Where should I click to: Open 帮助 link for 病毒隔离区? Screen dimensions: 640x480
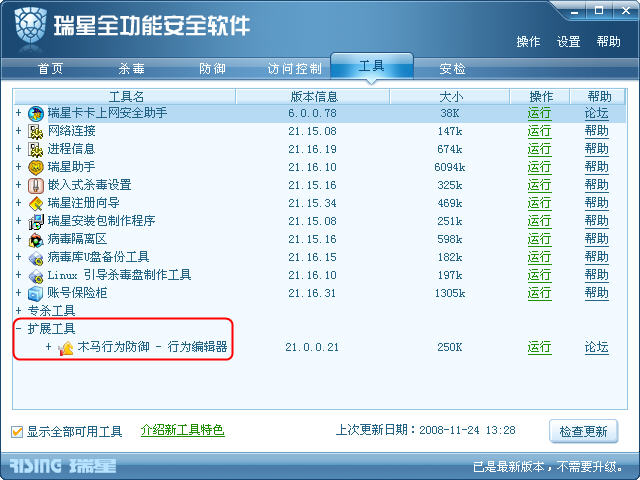pos(596,240)
